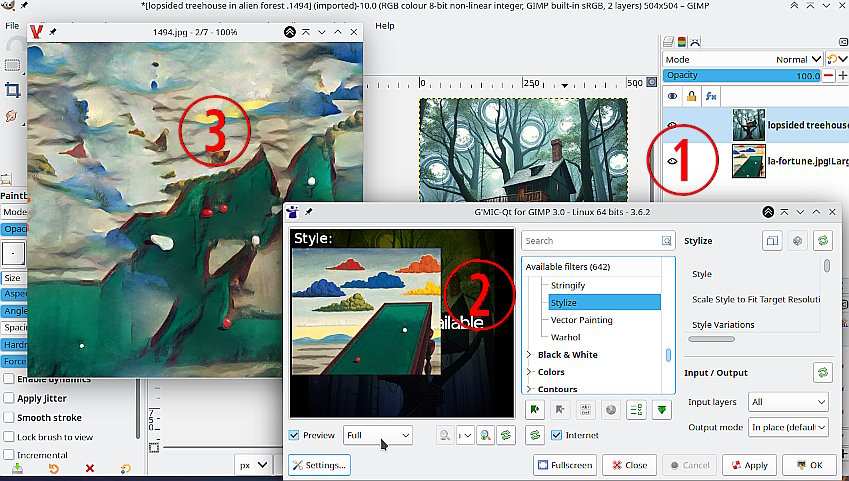
Task: Open the px unit dropdown in the GIMP status bar
Action: (253, 465)
